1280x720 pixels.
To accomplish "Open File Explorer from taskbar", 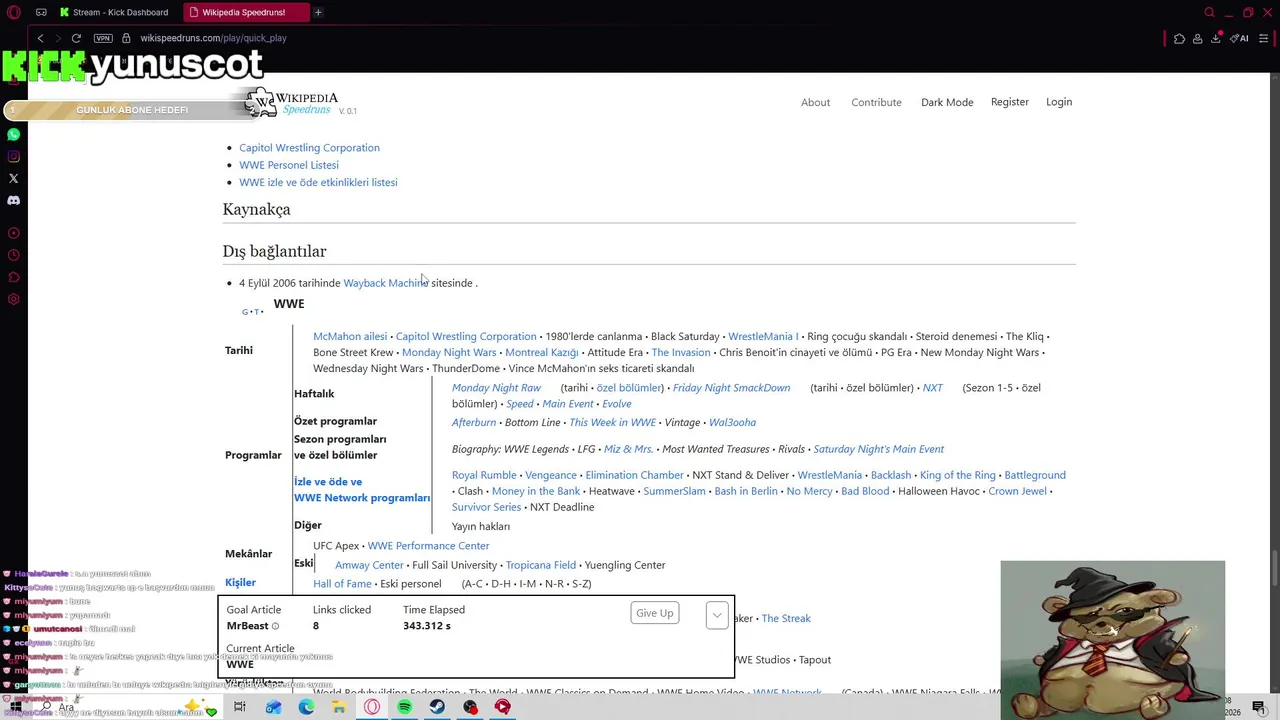I will tap(339, 707).
